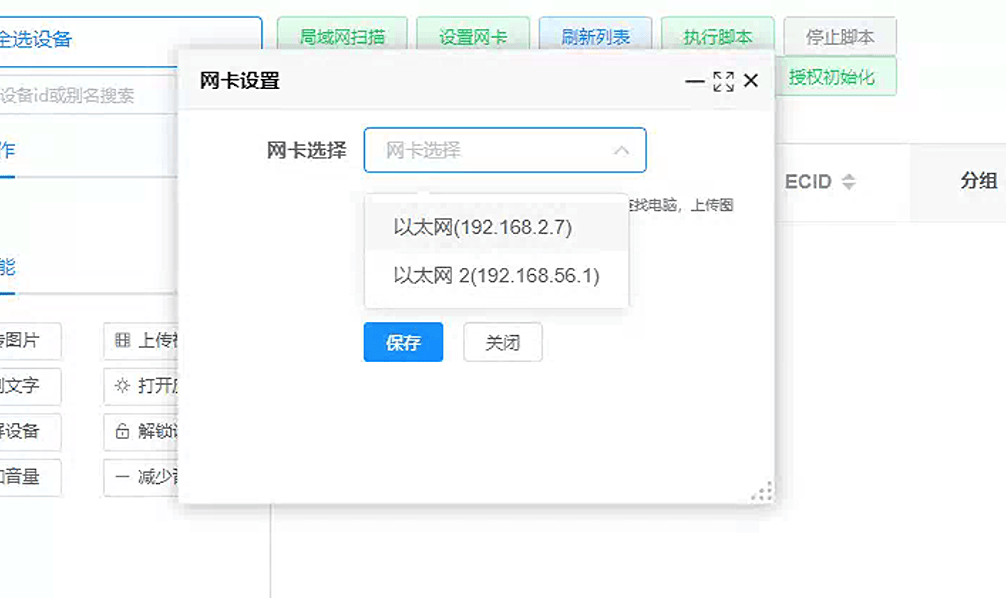This screenshot has width=1006, height=598.
Task: Close the 网卡设置 dialog with X
Action: click(x=751, y=81)
